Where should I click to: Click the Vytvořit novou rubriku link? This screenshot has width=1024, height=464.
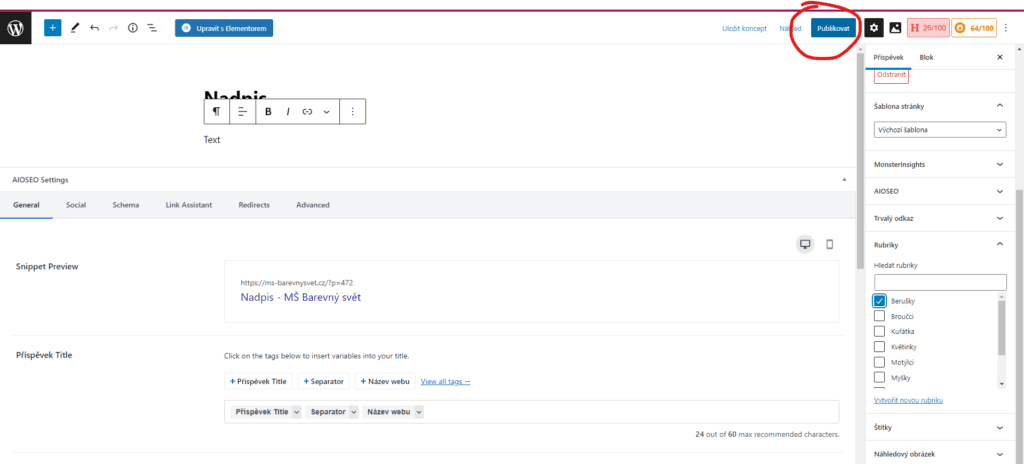pyautogui.click(x=908, y=400)
